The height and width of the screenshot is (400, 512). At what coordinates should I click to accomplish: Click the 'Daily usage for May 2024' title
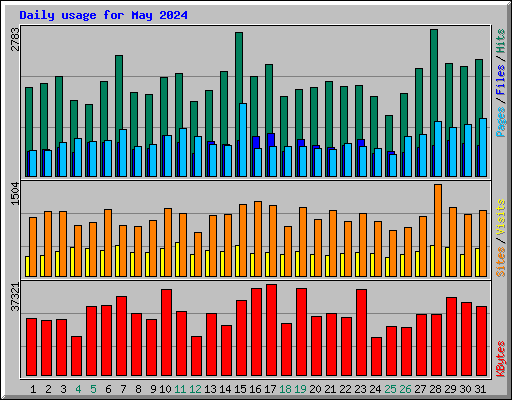(103, 15)
